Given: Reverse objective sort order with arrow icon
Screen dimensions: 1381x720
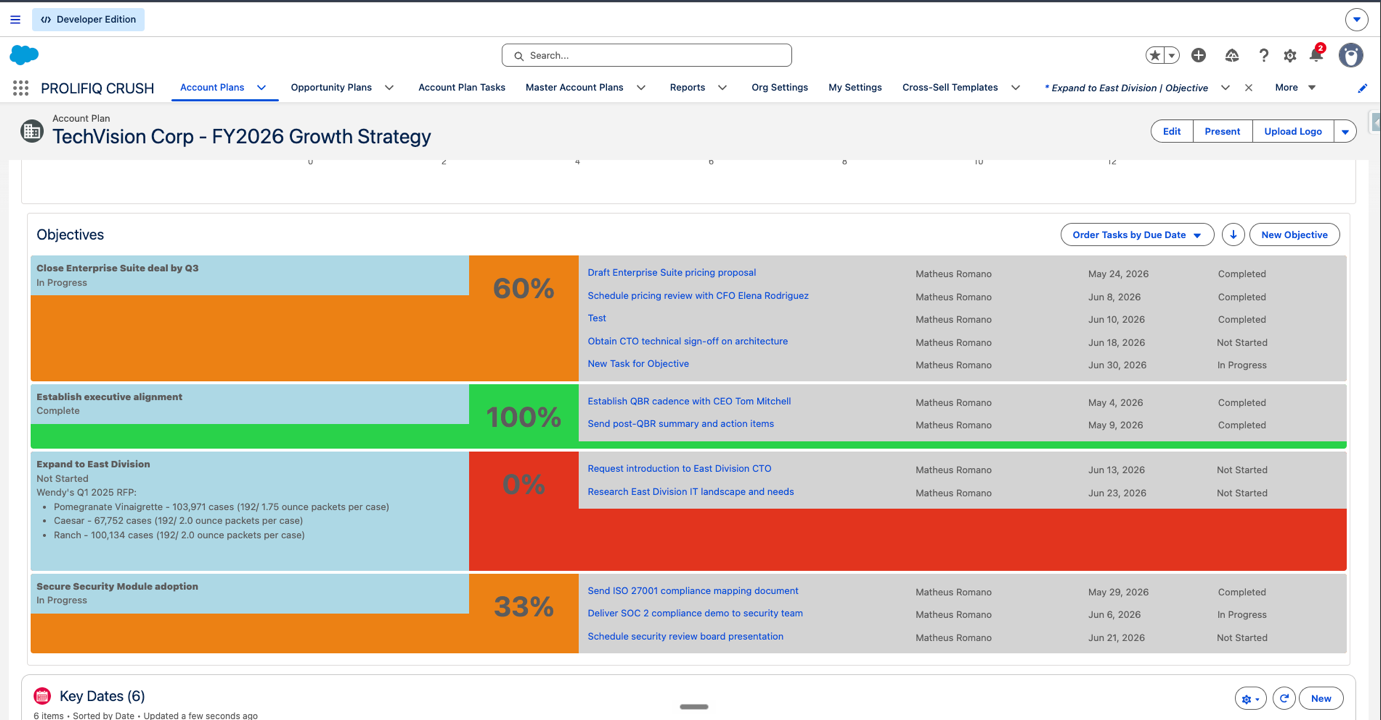Looking at the screenshot, I should click(x=1233, y=235).
